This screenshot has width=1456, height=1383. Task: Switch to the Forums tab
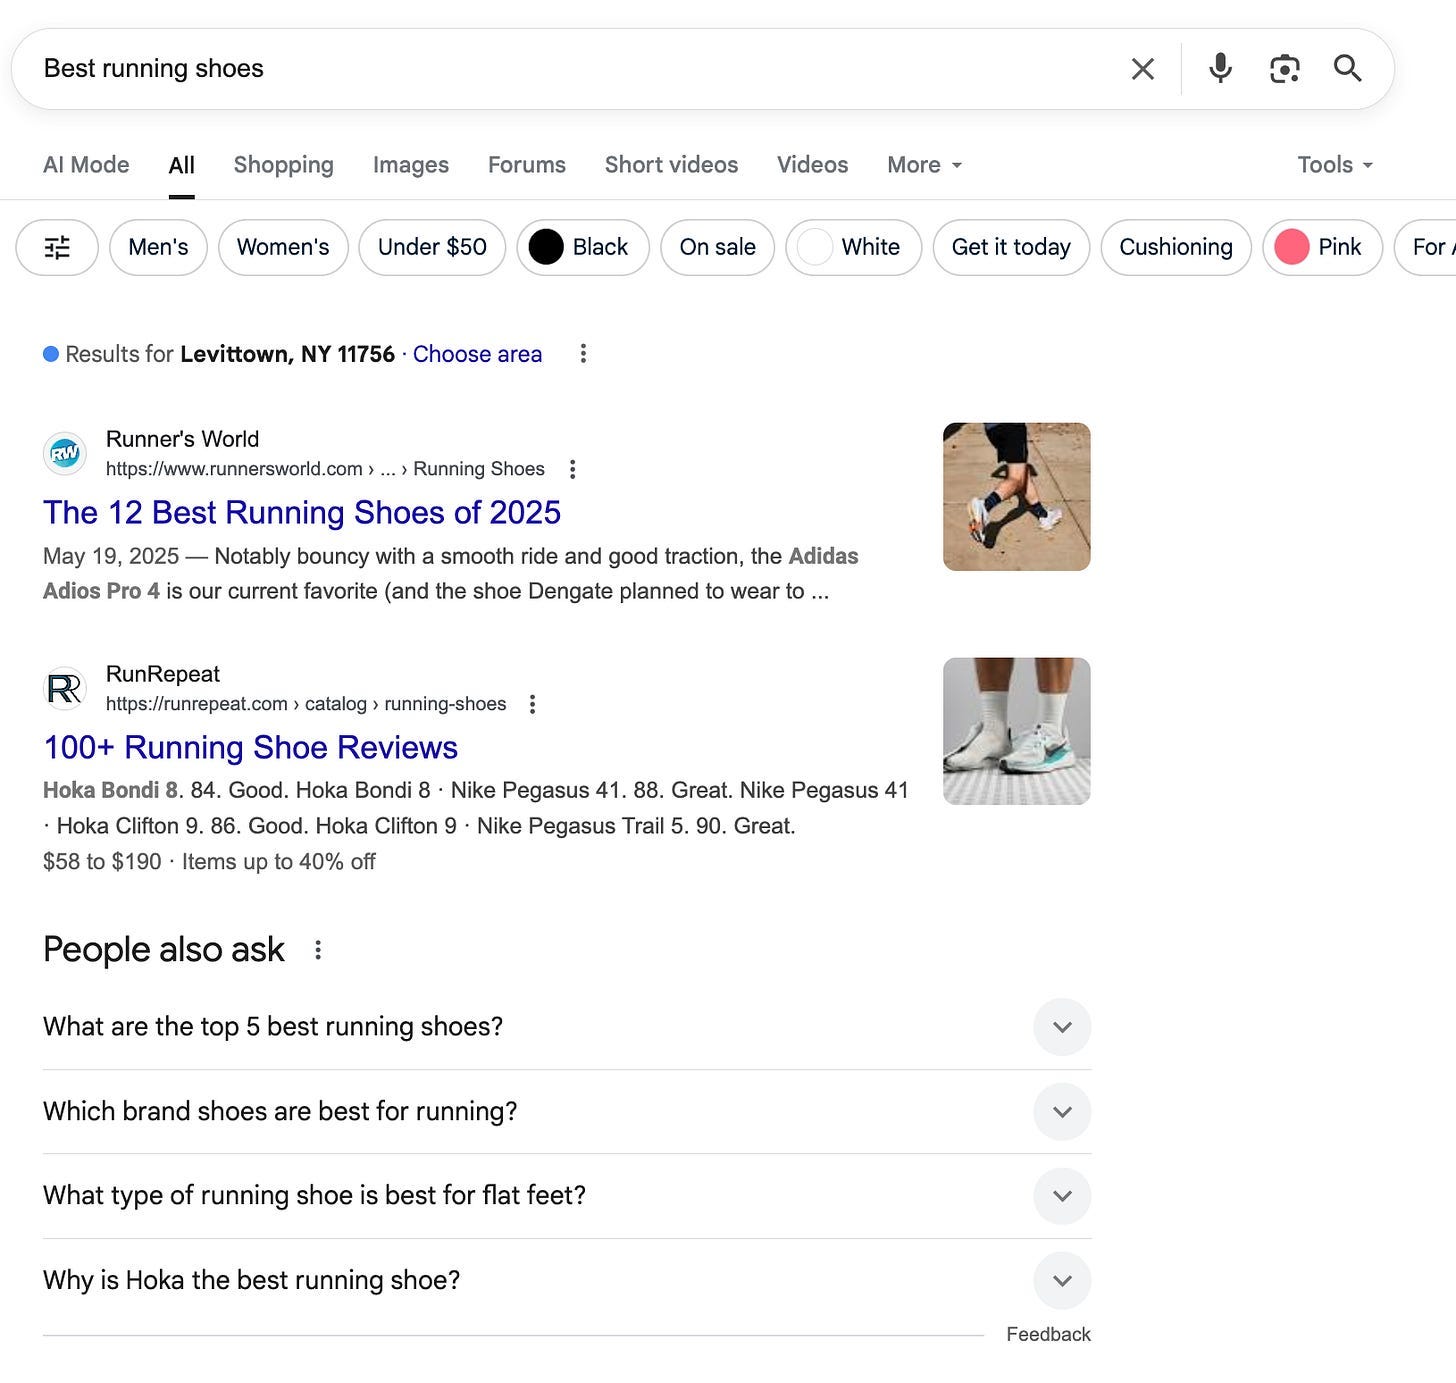pos(527,165)
